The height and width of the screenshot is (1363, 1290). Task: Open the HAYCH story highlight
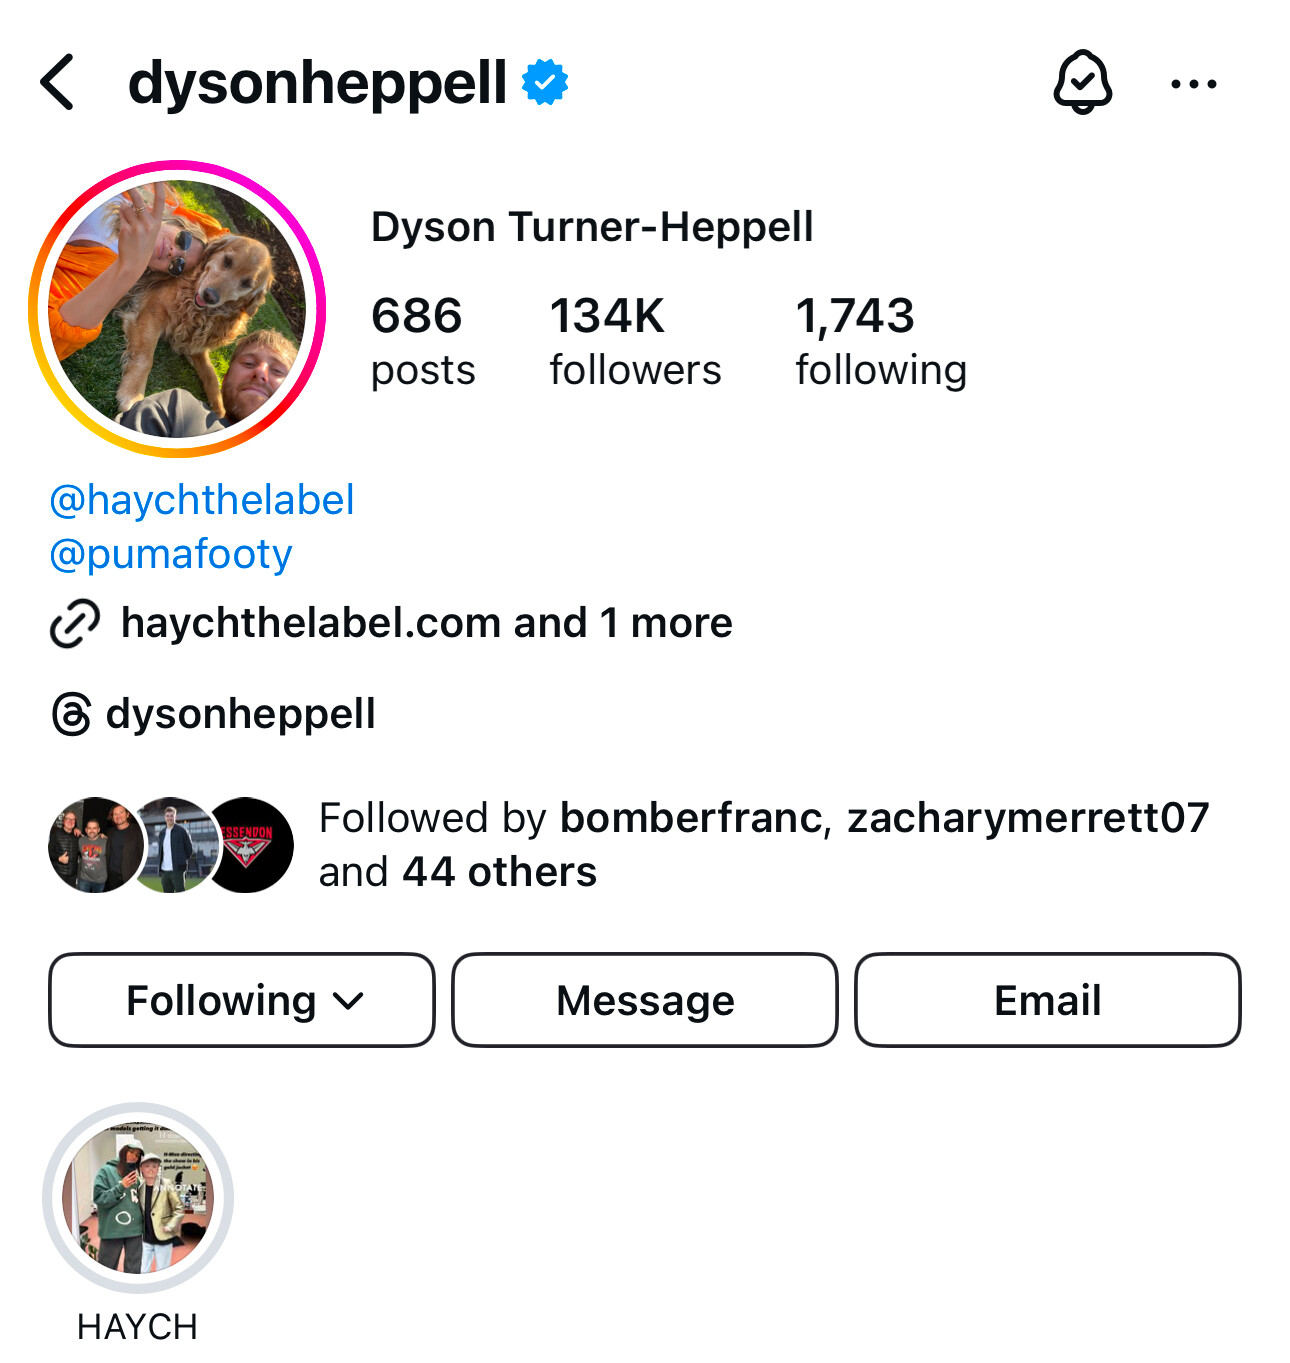coord(138,1197)
